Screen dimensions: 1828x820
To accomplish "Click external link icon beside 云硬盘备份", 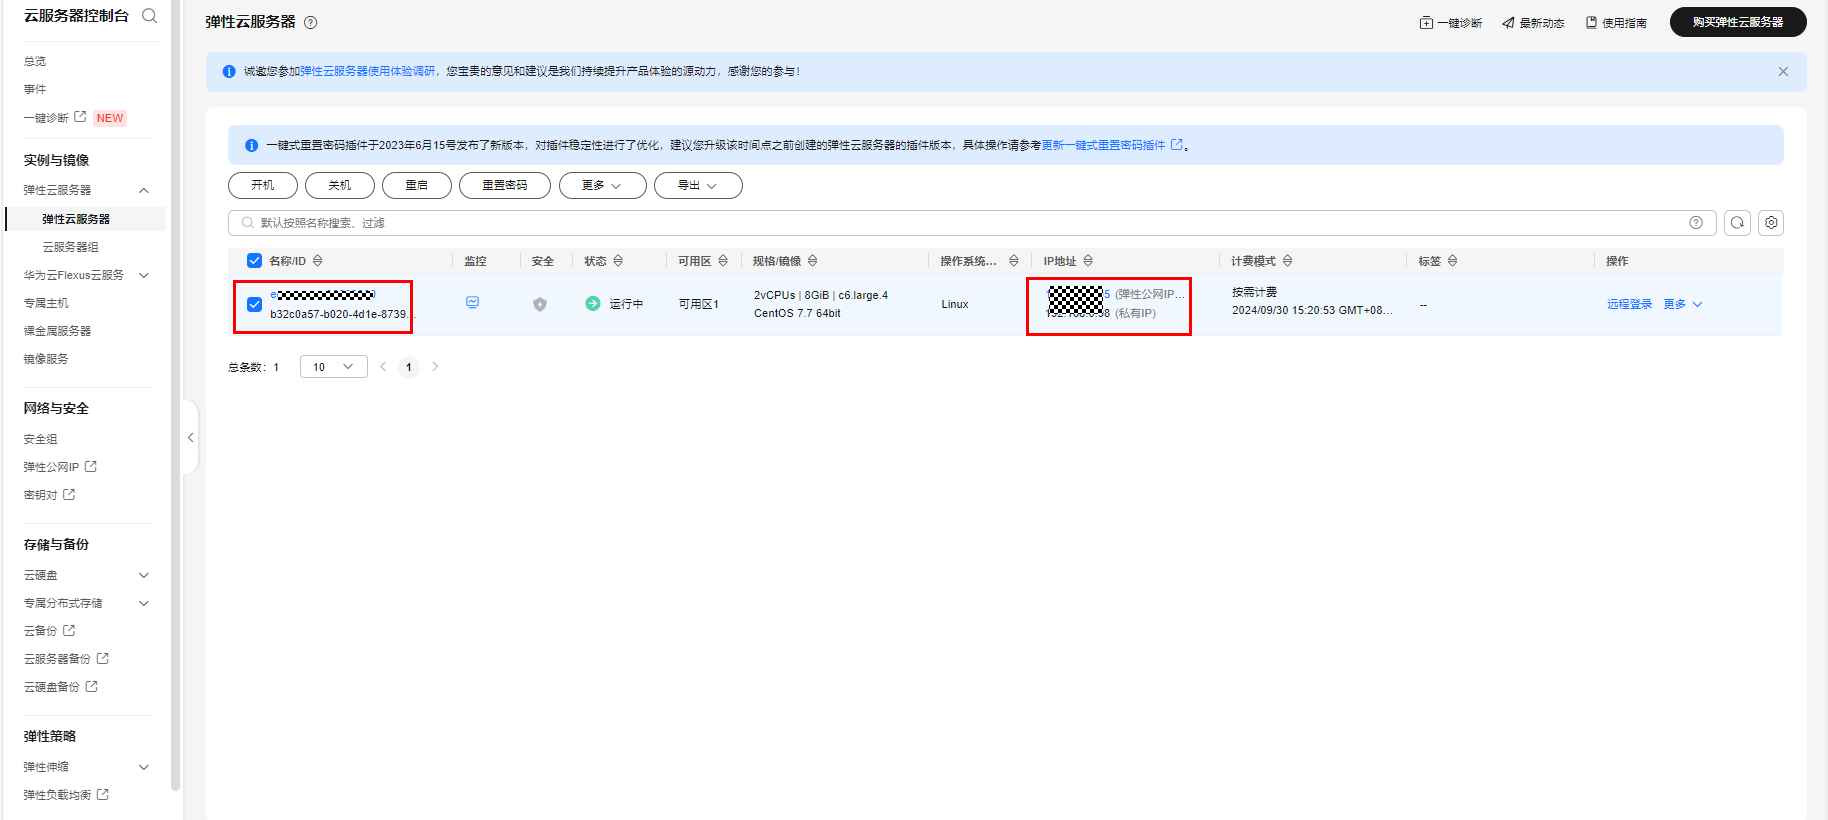I will [x=92, y=686].
